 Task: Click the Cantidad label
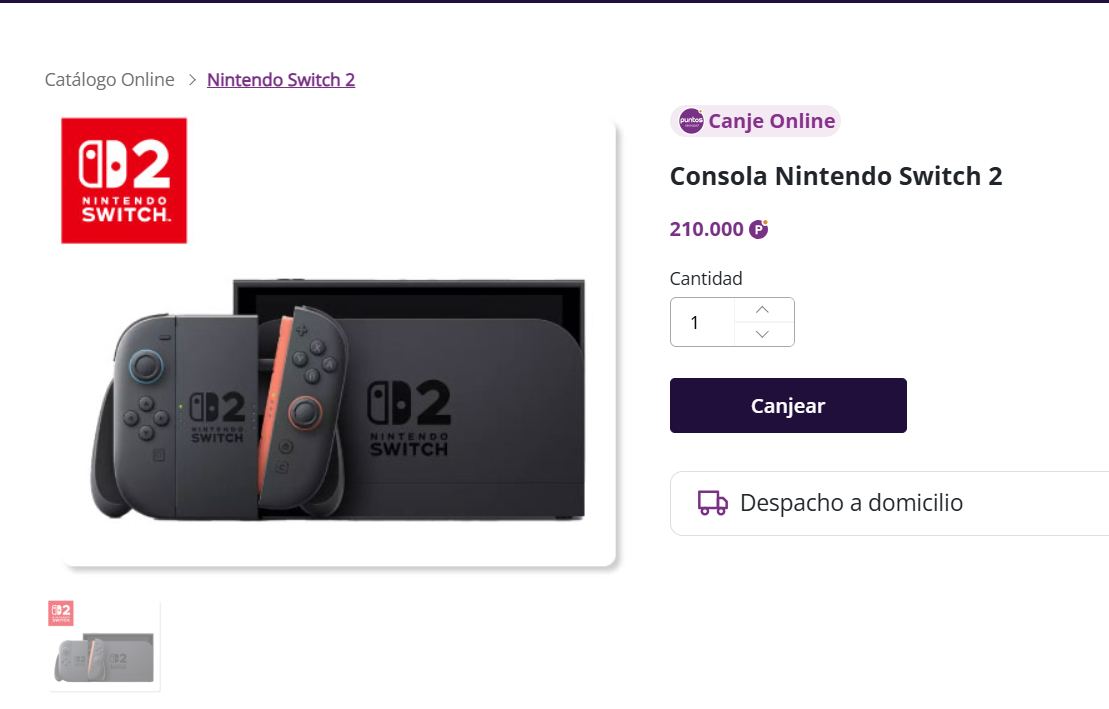[706, 279]
